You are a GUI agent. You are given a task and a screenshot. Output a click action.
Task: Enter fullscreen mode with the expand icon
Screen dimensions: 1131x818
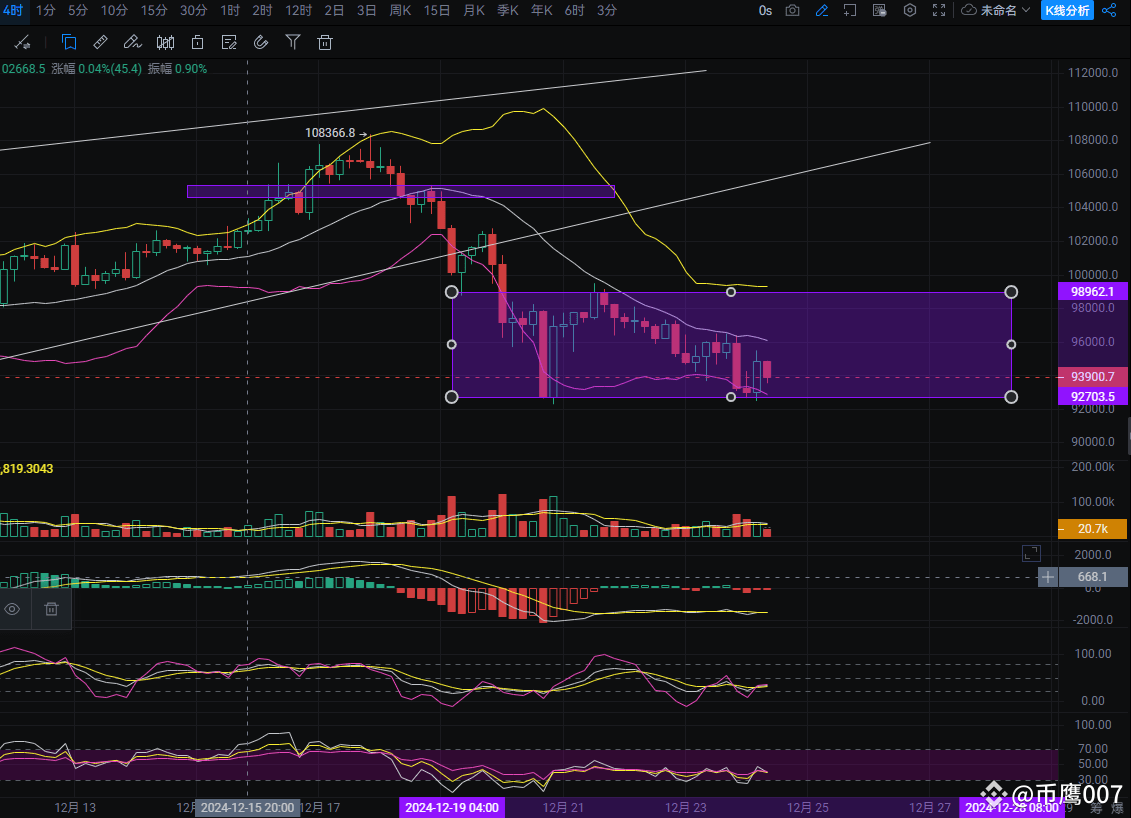click(x=938, y=11)
